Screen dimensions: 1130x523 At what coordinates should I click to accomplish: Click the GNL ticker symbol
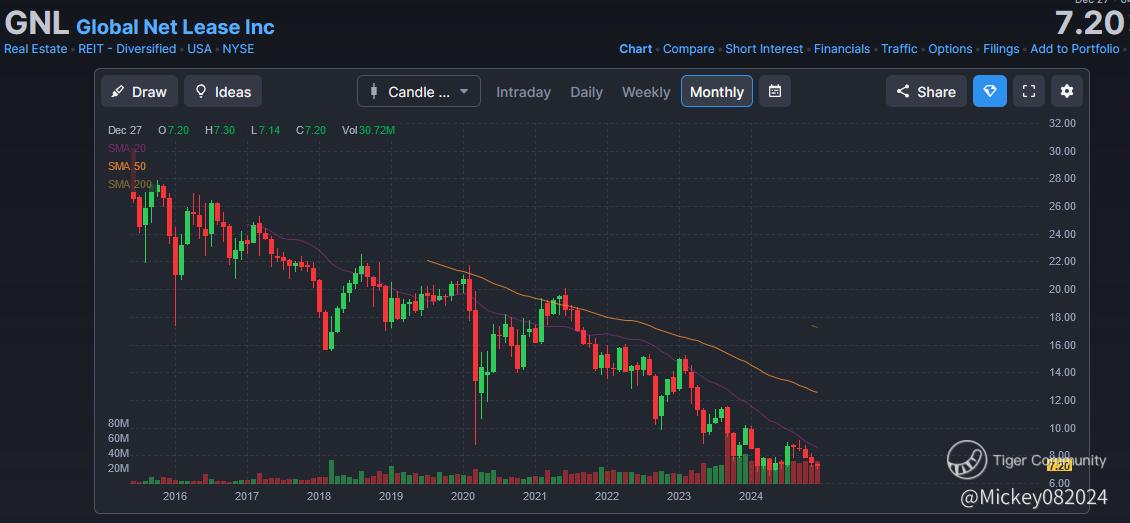click(36, 23)
